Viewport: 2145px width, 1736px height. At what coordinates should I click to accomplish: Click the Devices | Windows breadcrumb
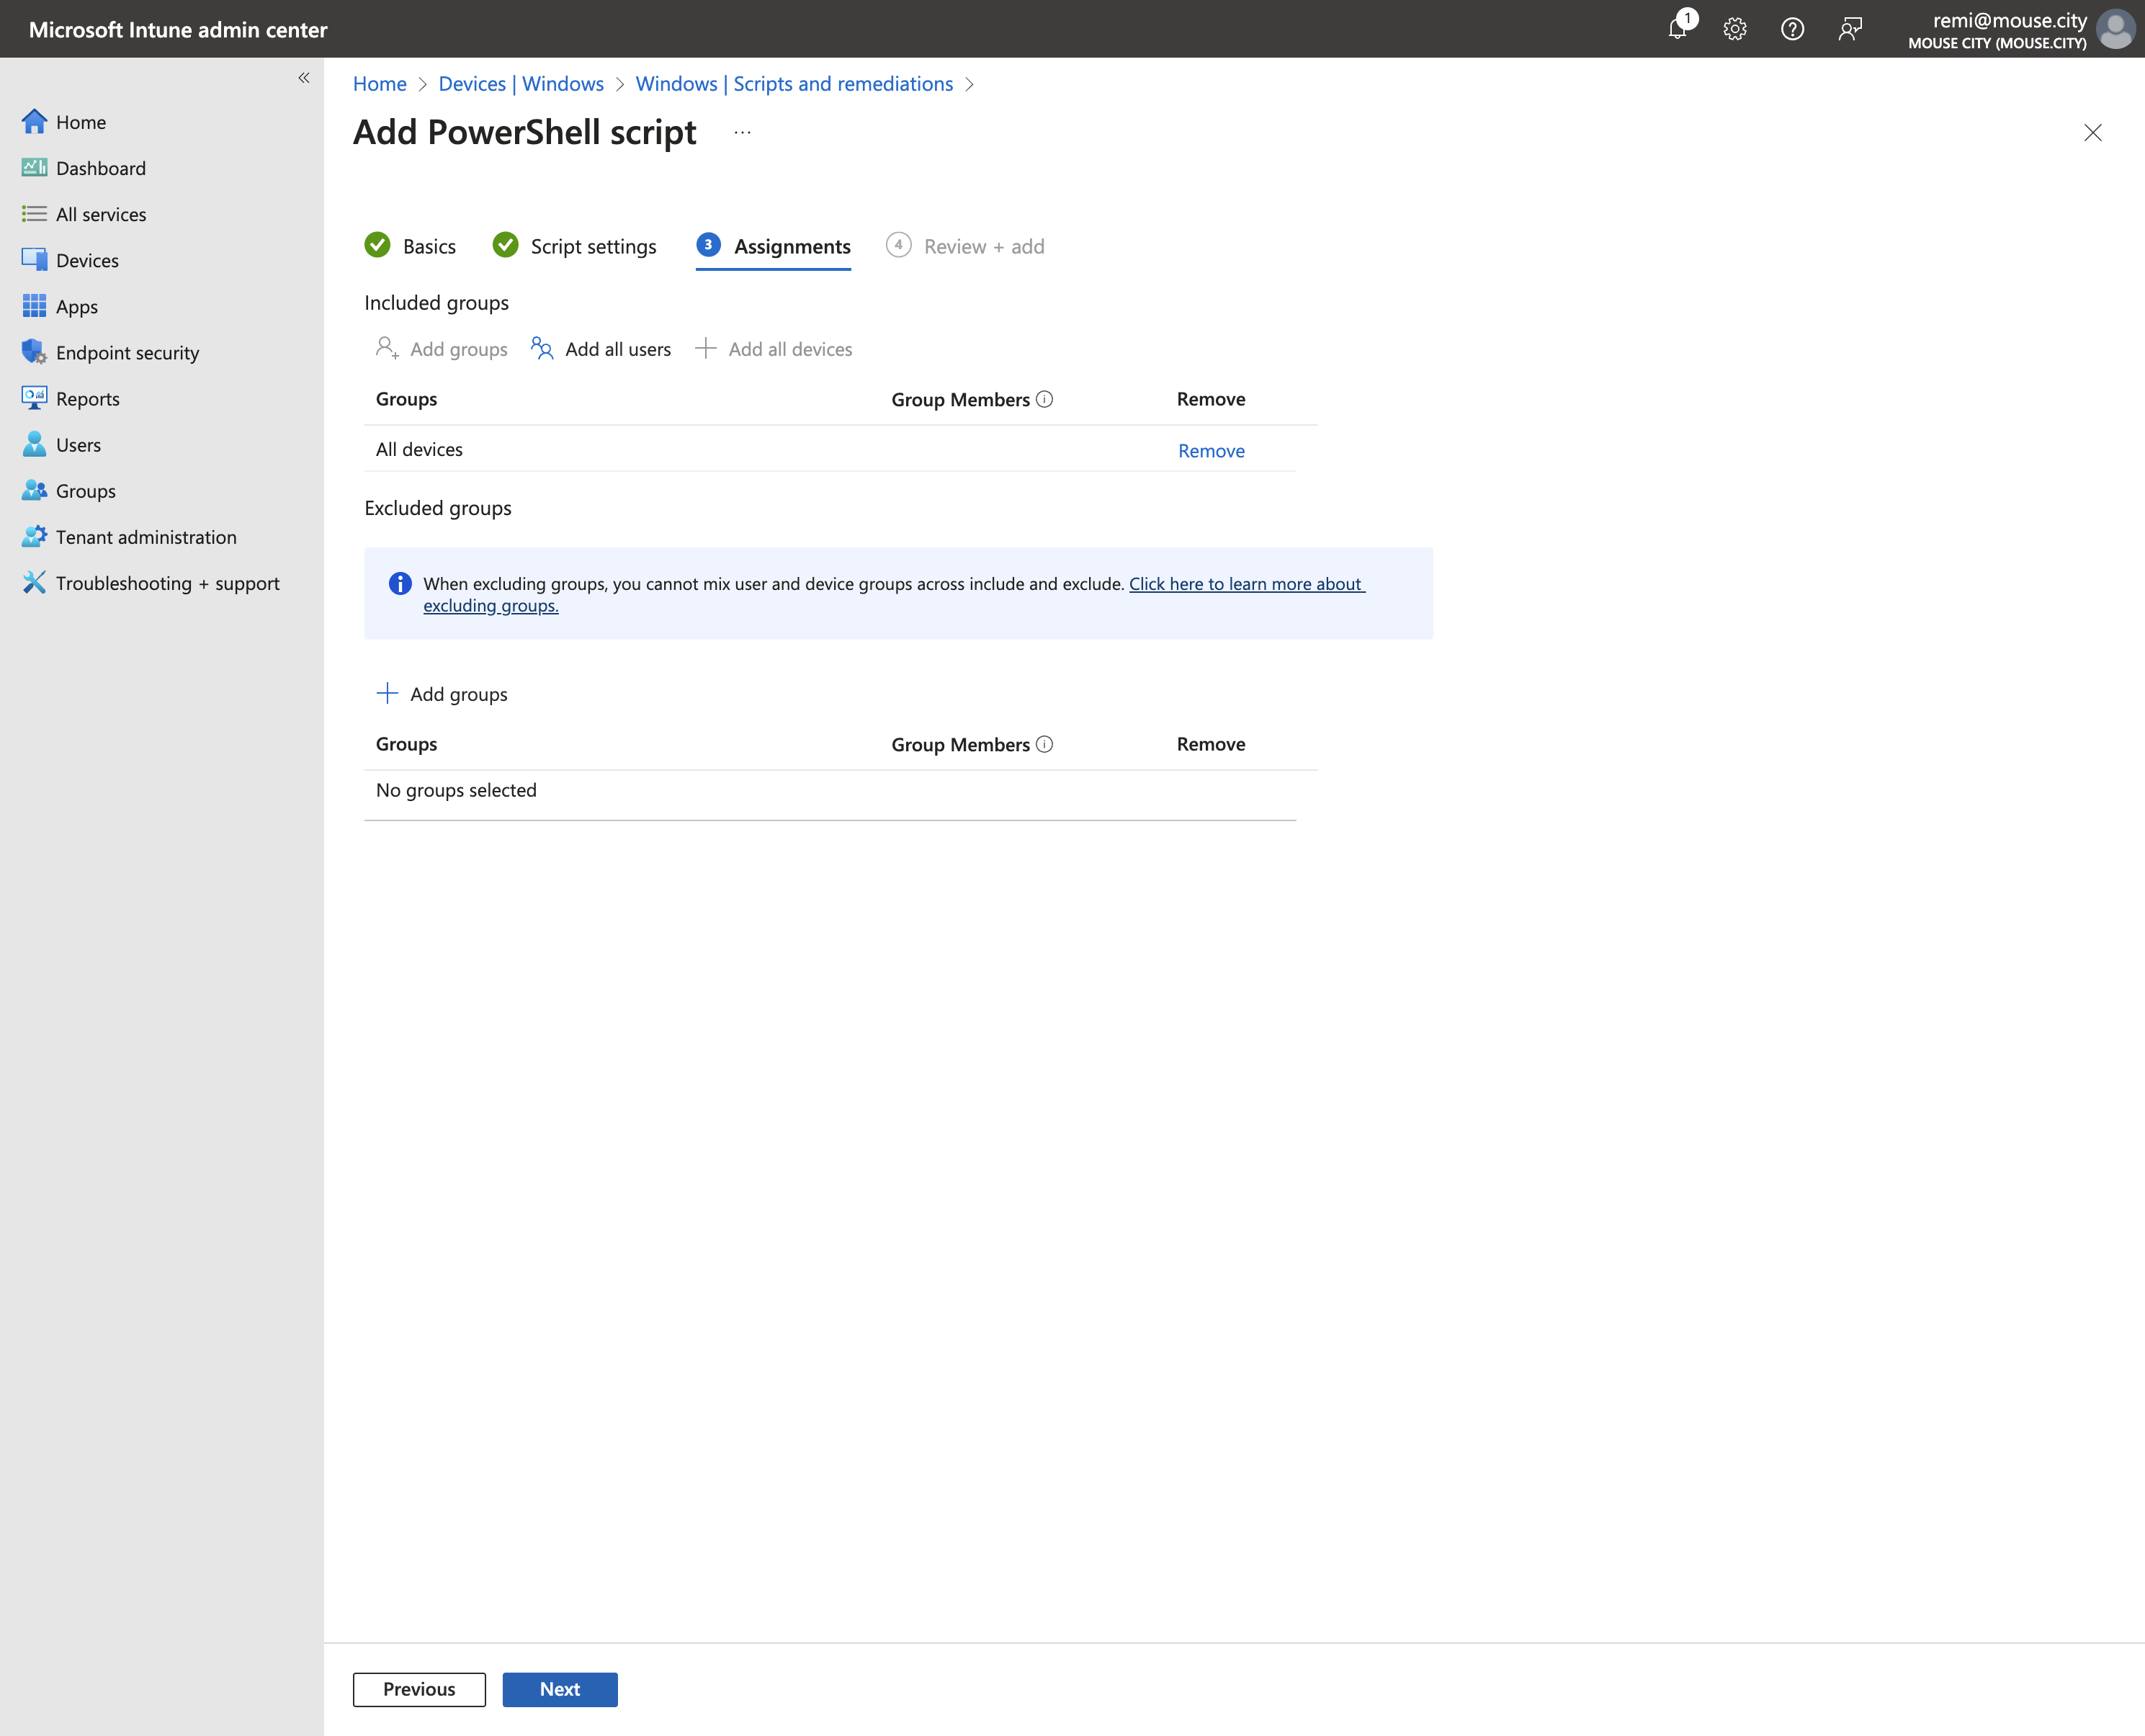pyautogui.click(x=521, y=84)
